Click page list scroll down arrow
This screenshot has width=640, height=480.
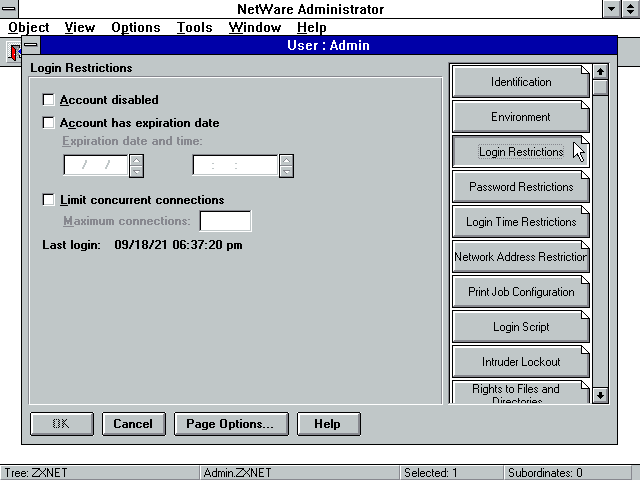pos(600,395)
